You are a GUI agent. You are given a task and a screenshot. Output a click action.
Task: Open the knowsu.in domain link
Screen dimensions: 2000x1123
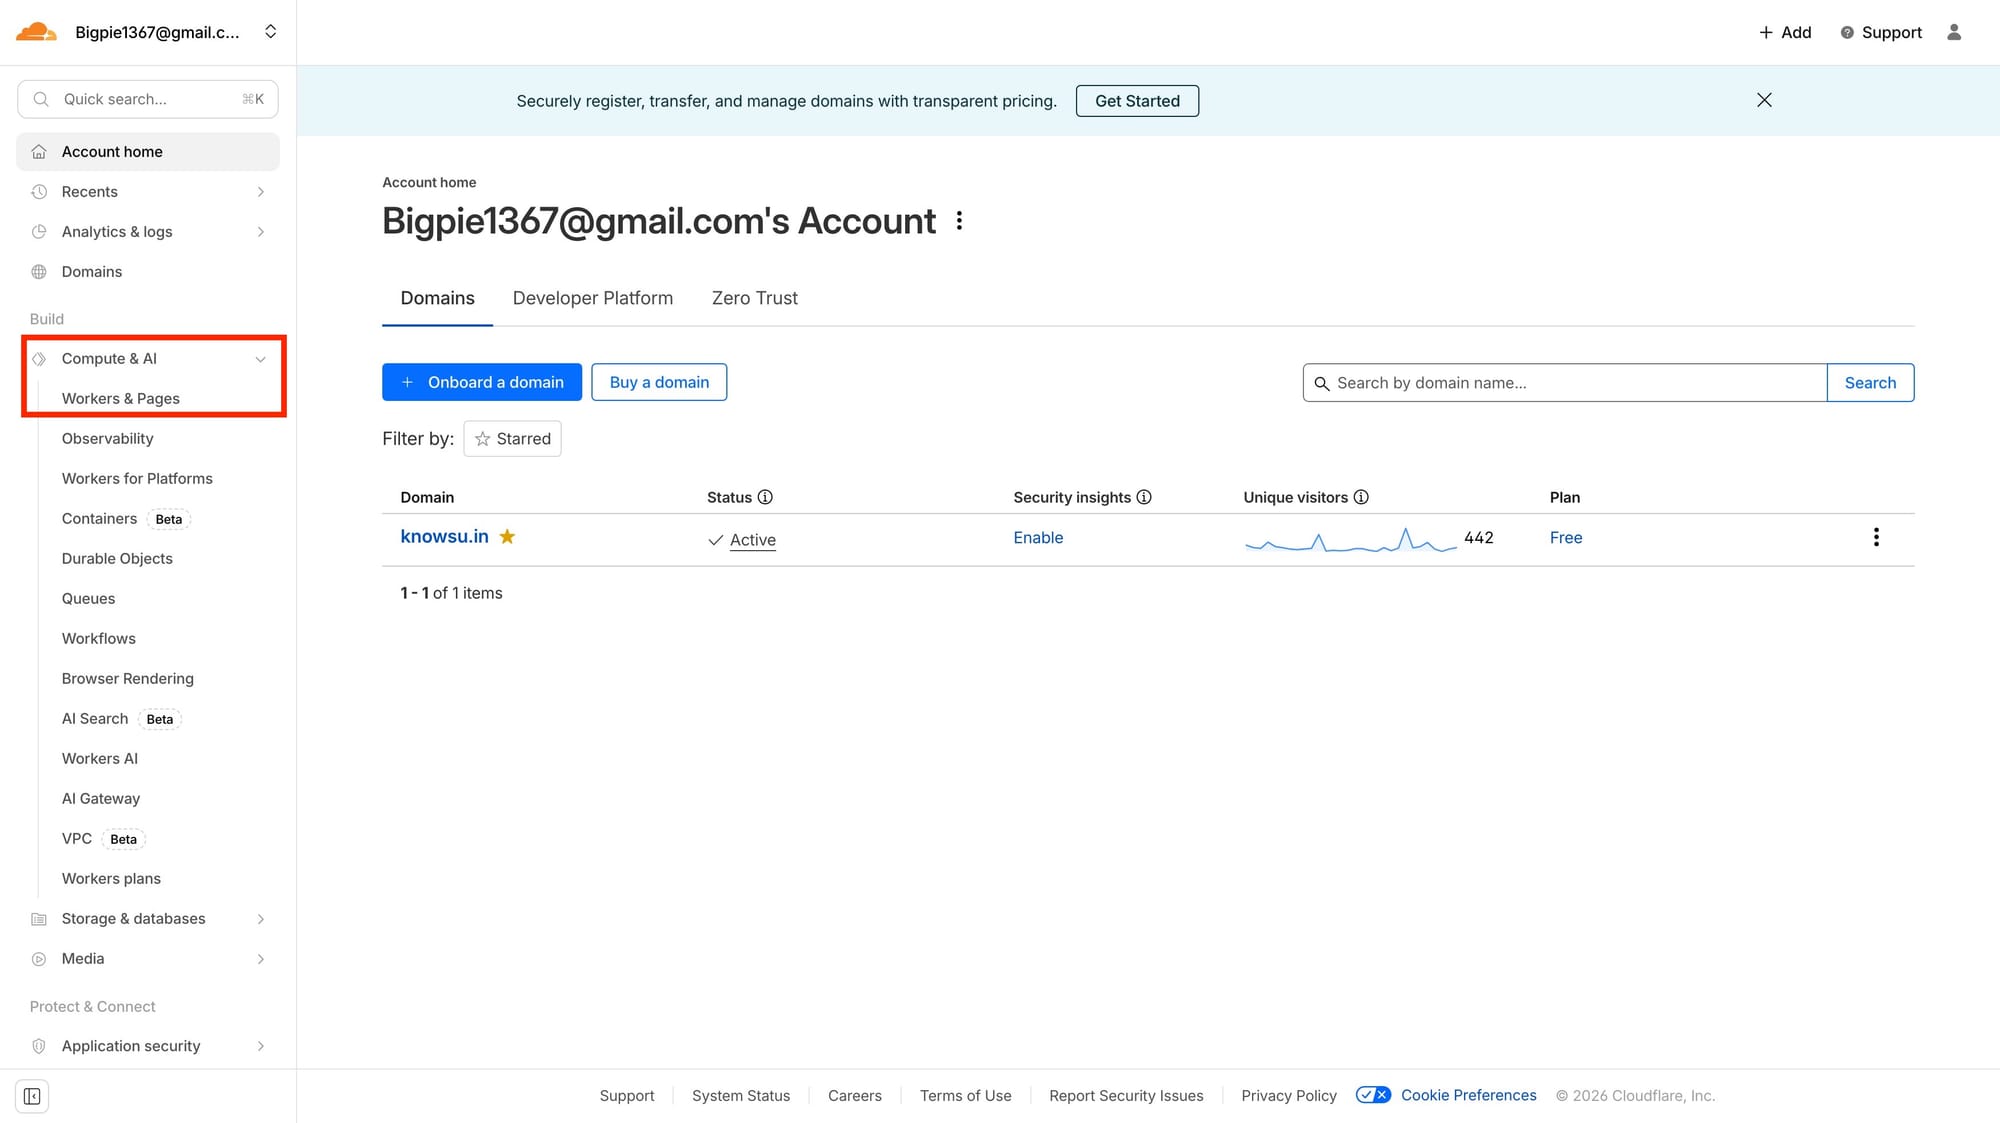444,537
